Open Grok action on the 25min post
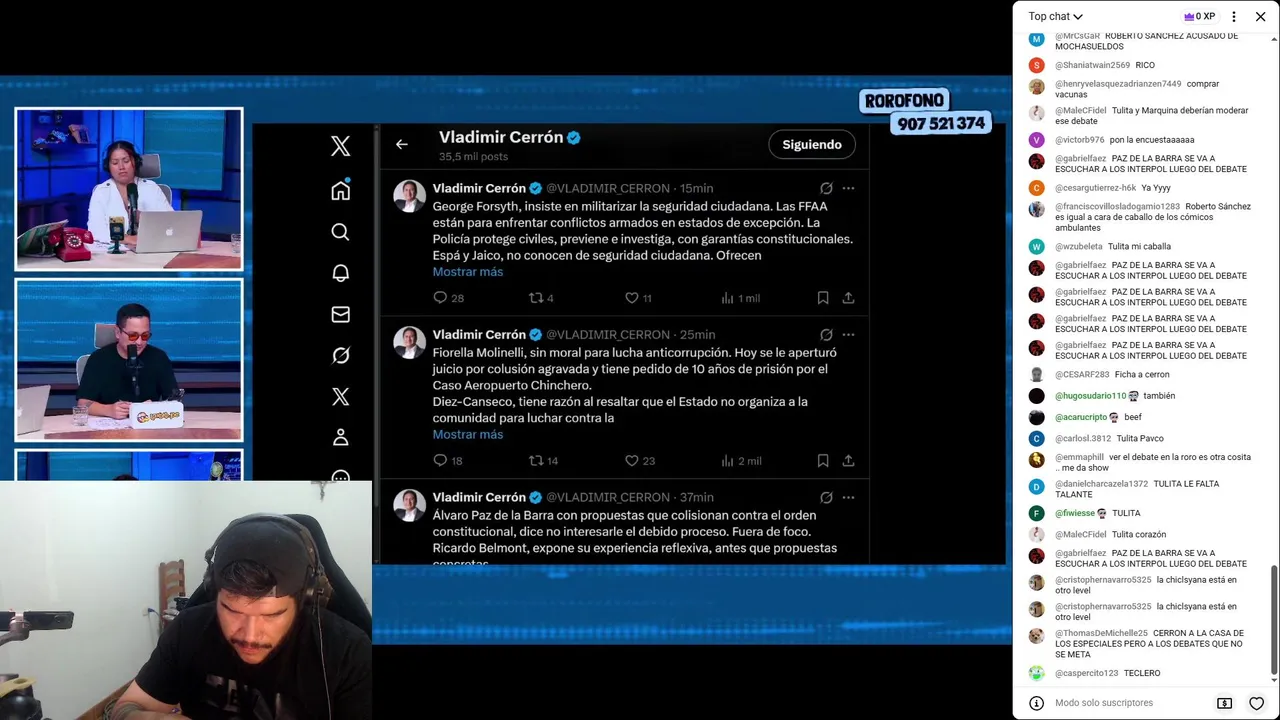The width and height of the screenshot is (1280, 720). point(826,335)
